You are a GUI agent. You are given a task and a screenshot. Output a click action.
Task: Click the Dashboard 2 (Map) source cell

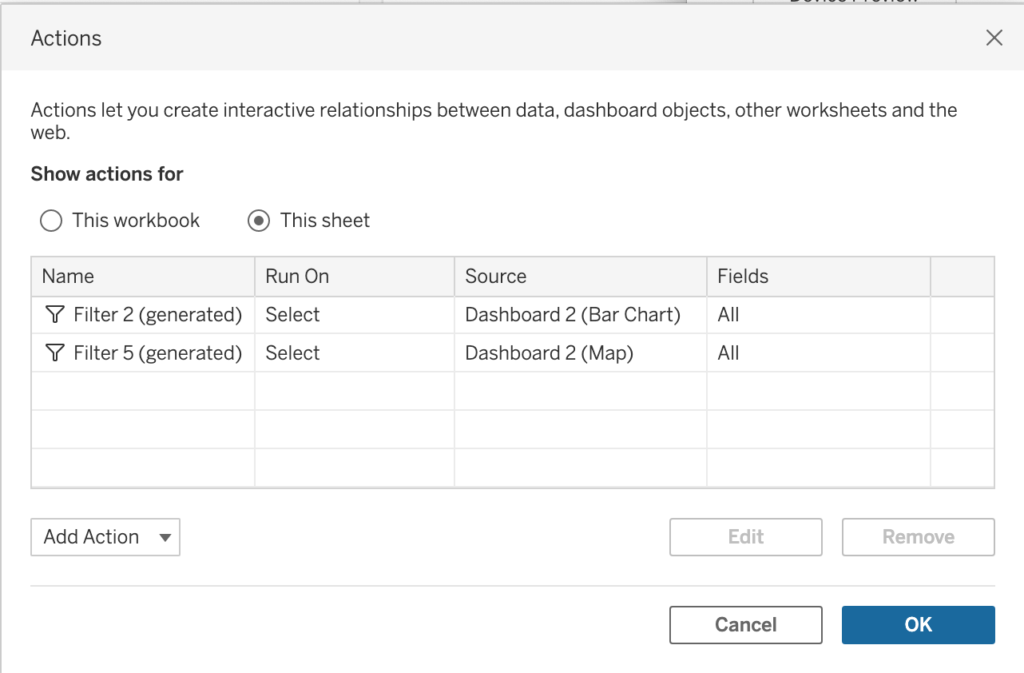pyautogui.click(x=549, y=353)
